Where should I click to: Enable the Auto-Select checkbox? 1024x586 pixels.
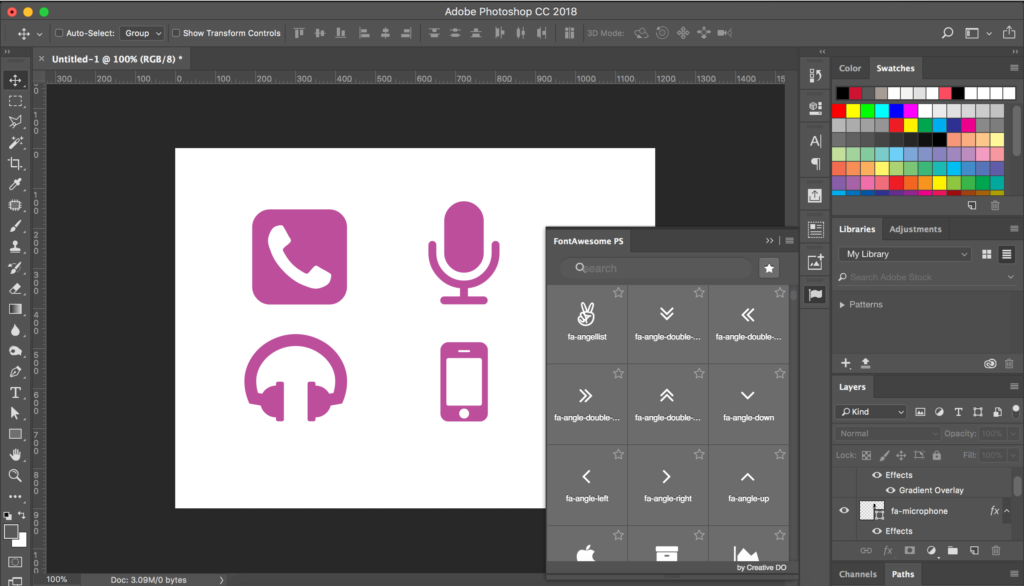click(59, 33)
